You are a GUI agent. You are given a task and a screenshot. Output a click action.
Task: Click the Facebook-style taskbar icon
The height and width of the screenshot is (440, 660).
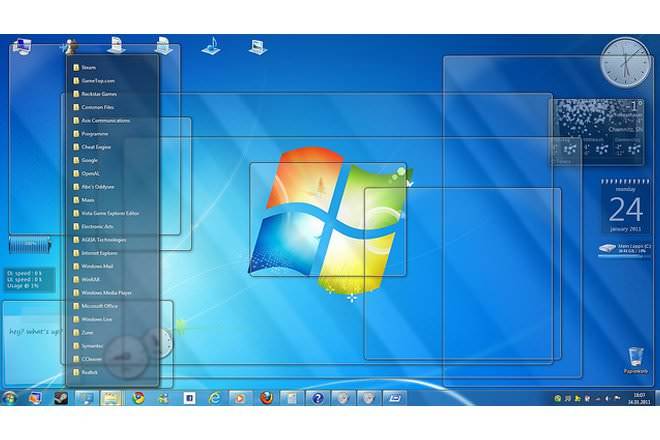pos(189,398)
